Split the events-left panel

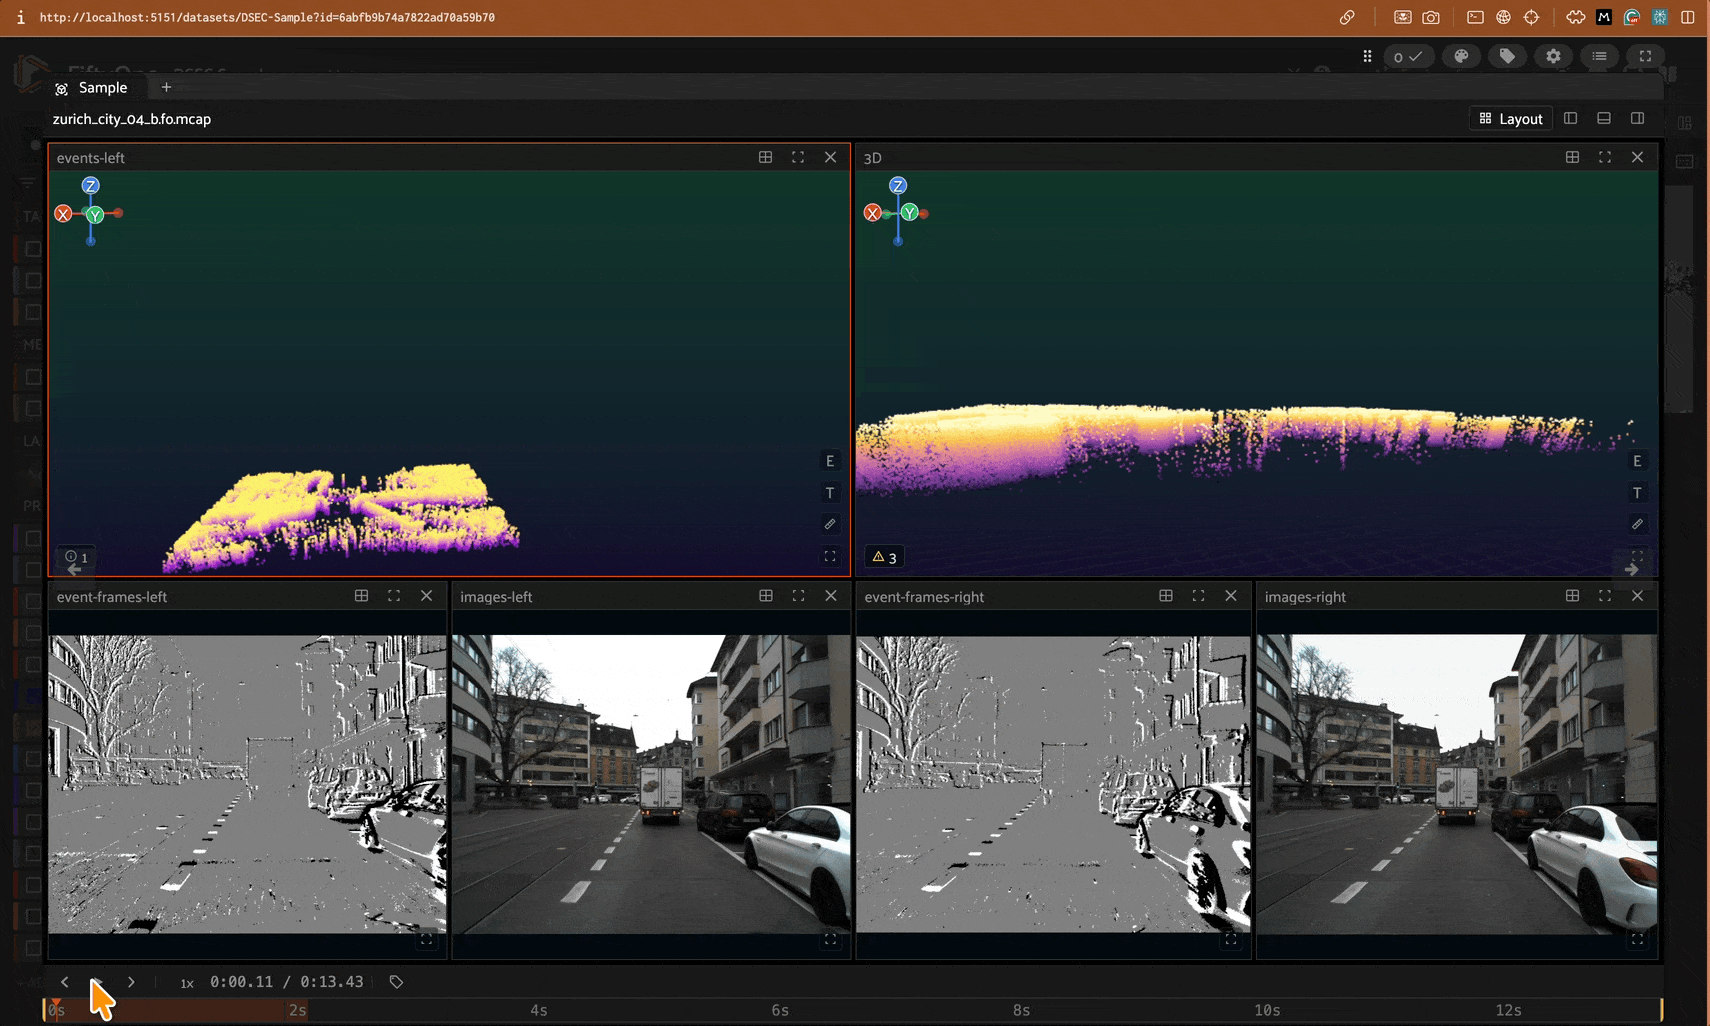tap(765, 157)
